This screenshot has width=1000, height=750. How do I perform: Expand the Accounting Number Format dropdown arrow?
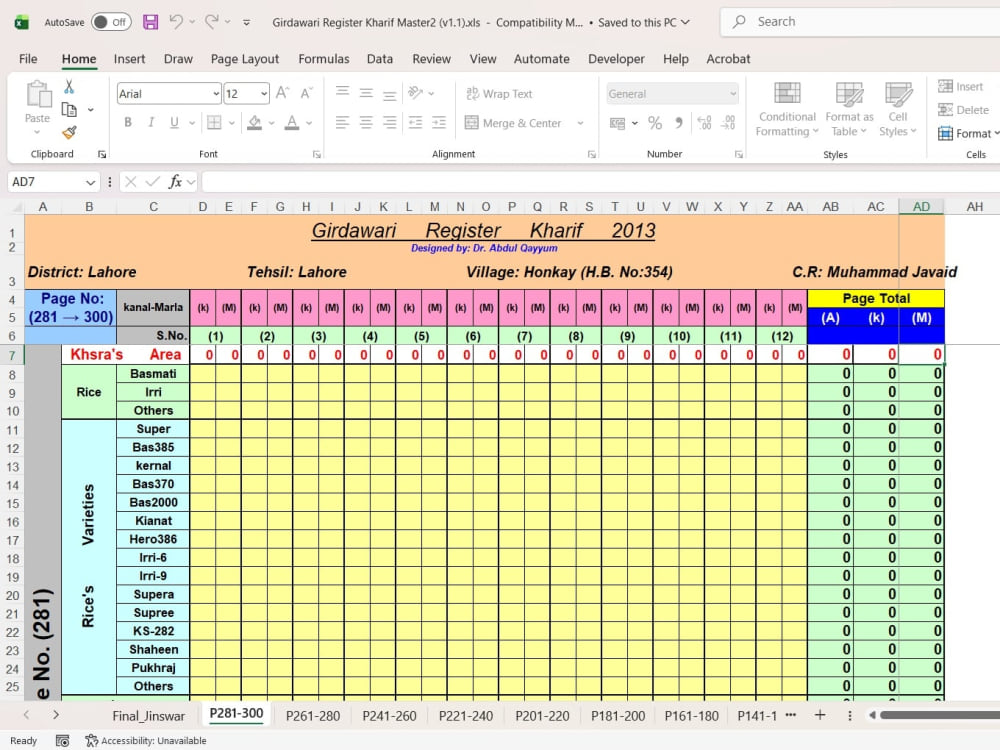click(x=635, y=123)
